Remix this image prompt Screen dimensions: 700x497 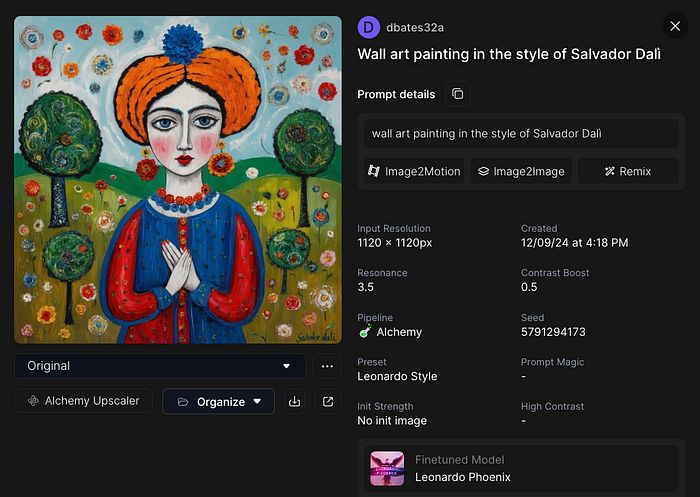[628, 171]
